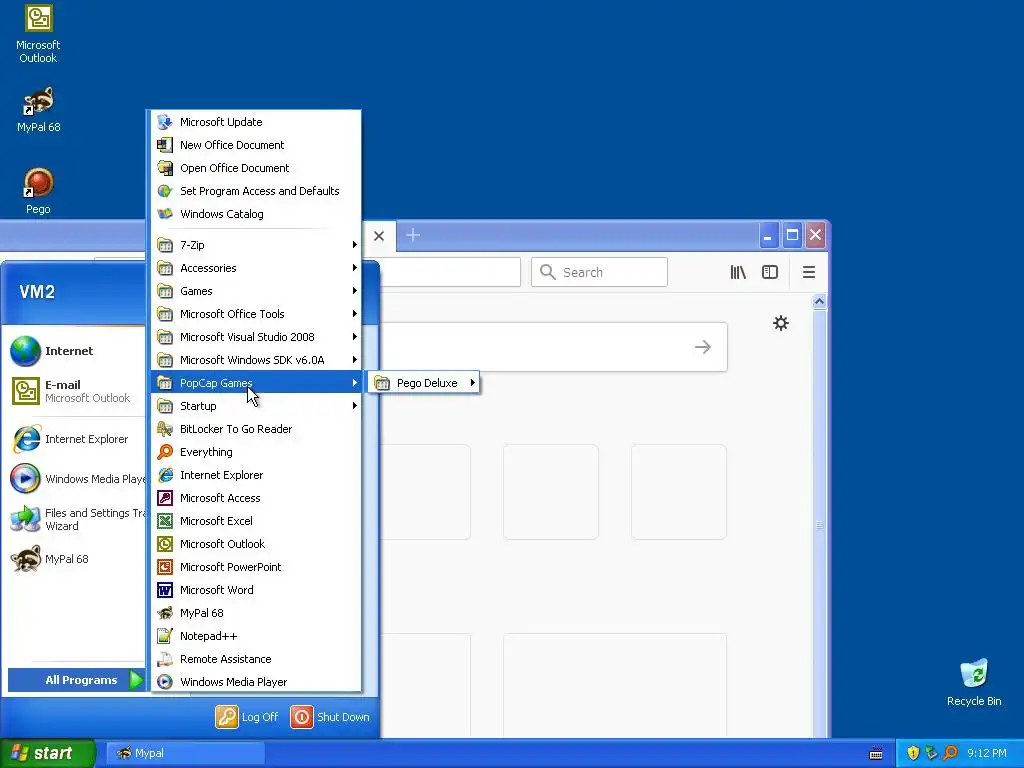Viewport: 1024px width, 768px height.
Task: Toggle the Mypal sidebar icon
Action: click(x=770, y=272)
